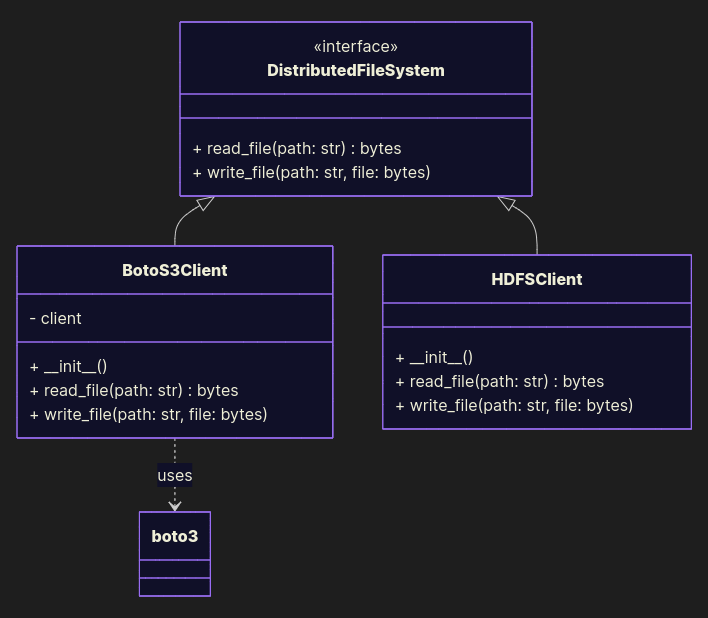Select write_file method in HDFSClient
Viewport: 708px width, 618px height.
point(514,405)
